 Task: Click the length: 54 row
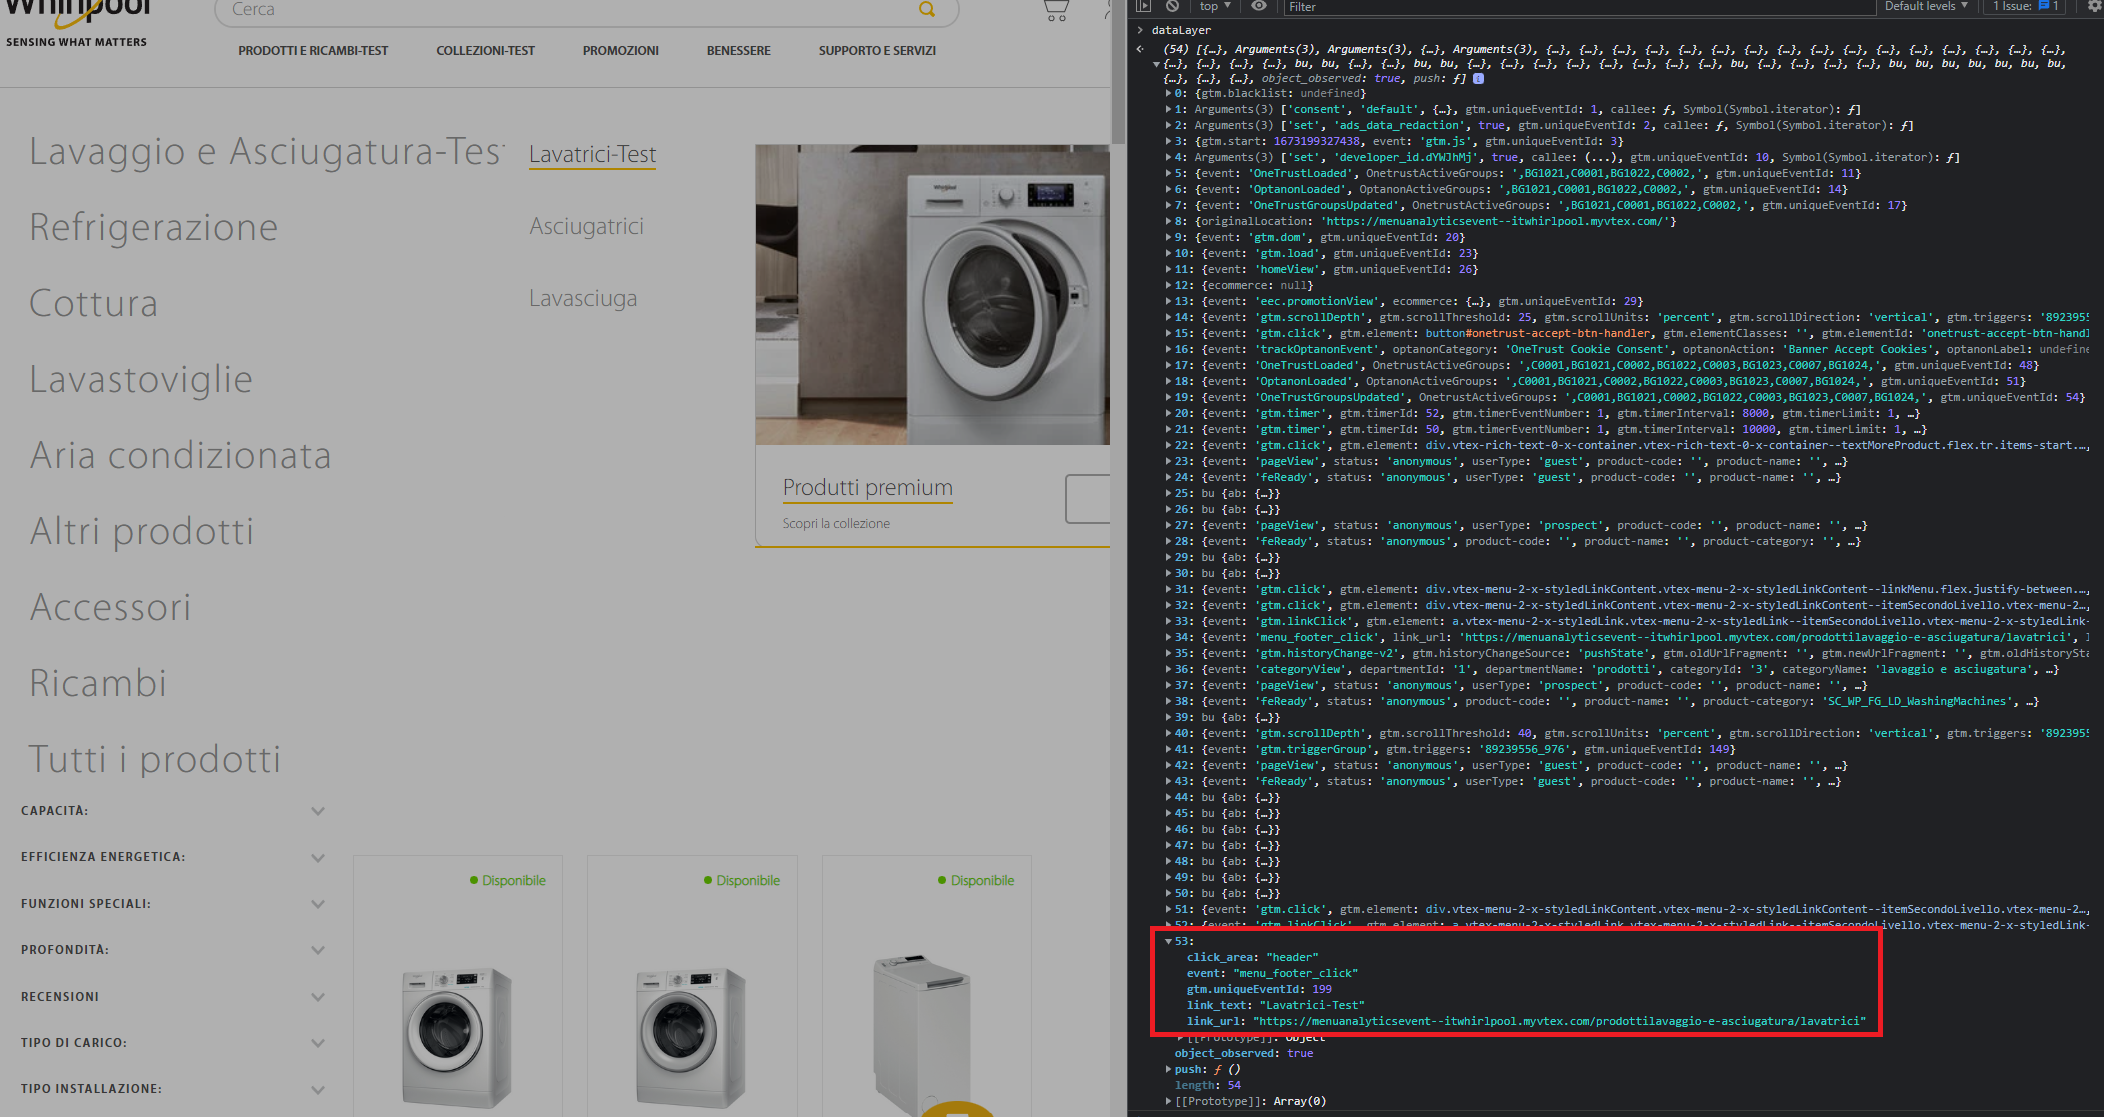click(1207, 1086)
